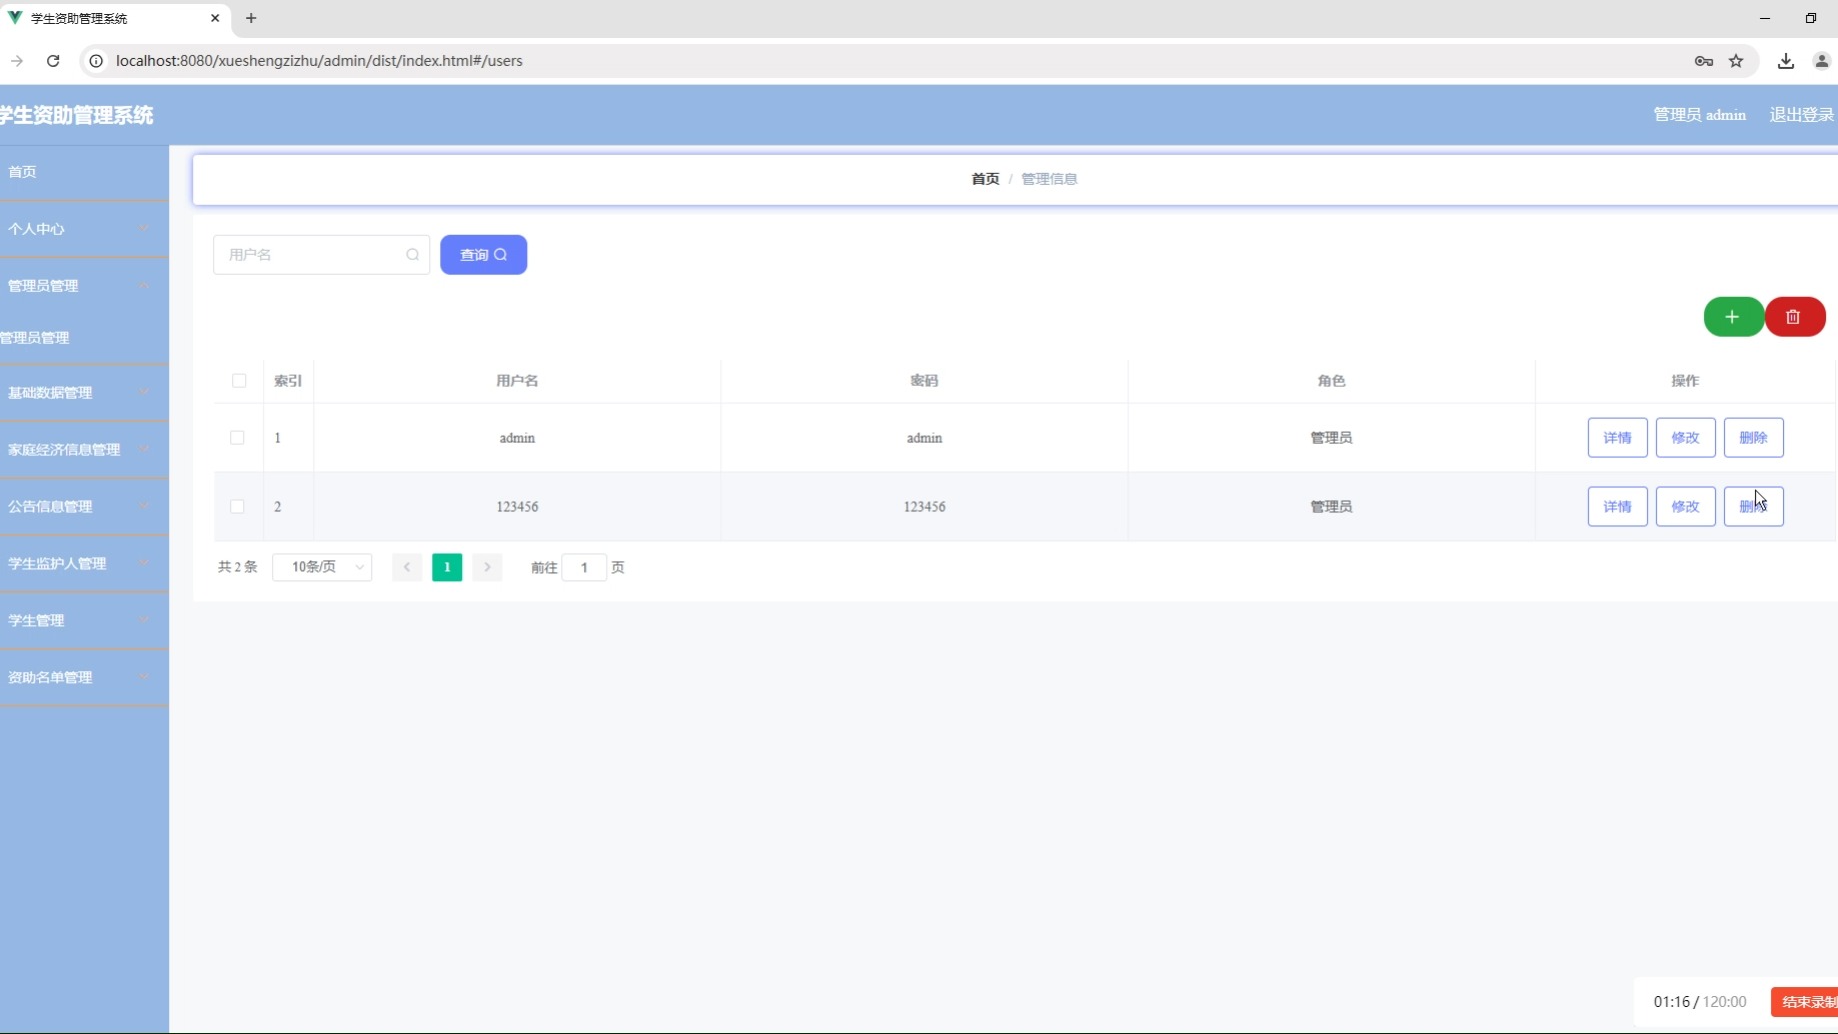This screenshot has height=1034, width=1838.
Task: Open 首页 in the sidebar
Action: click(84, 172)
